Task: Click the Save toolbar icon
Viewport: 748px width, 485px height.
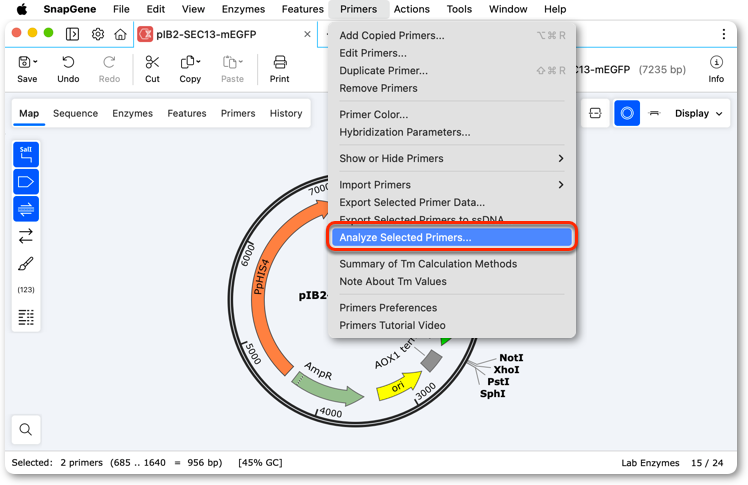Action: coord(24,62)
